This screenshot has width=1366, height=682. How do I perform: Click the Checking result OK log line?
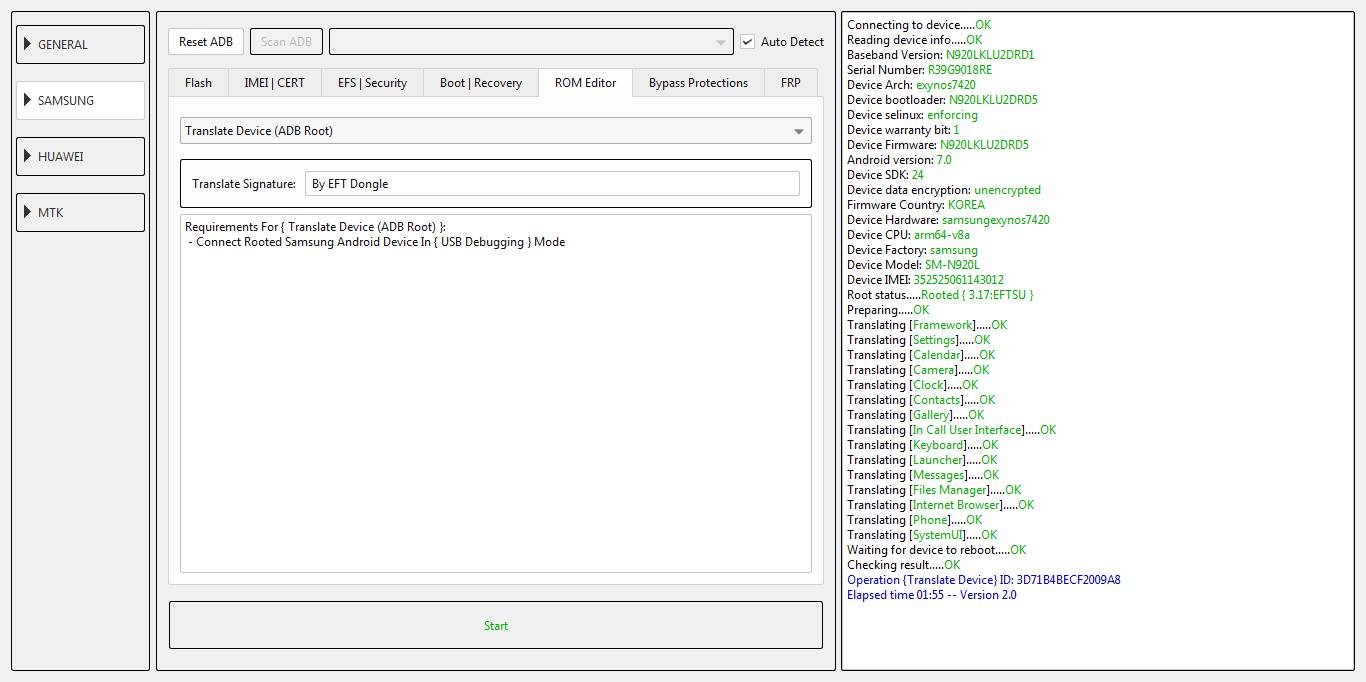[903, 565]
